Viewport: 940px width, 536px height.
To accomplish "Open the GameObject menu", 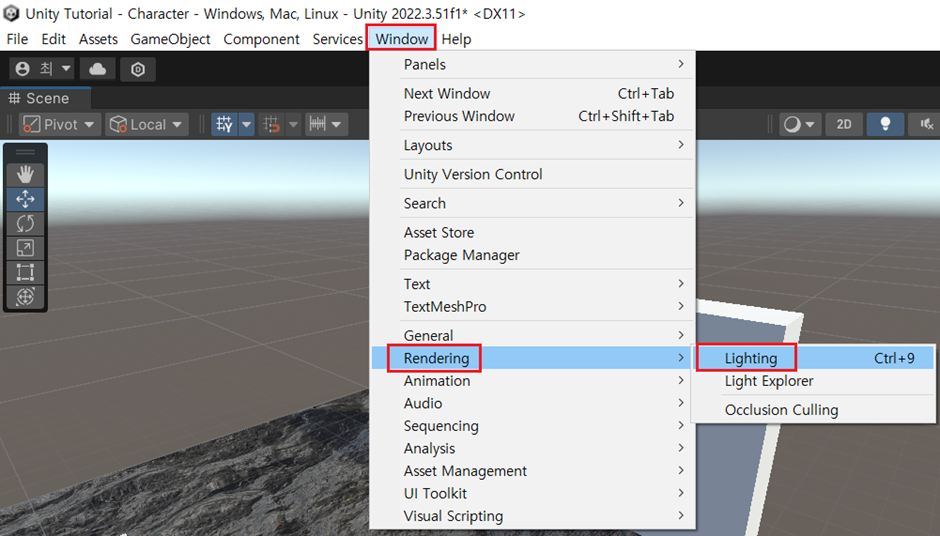I will pyautogui.click(x=170, y=39).
